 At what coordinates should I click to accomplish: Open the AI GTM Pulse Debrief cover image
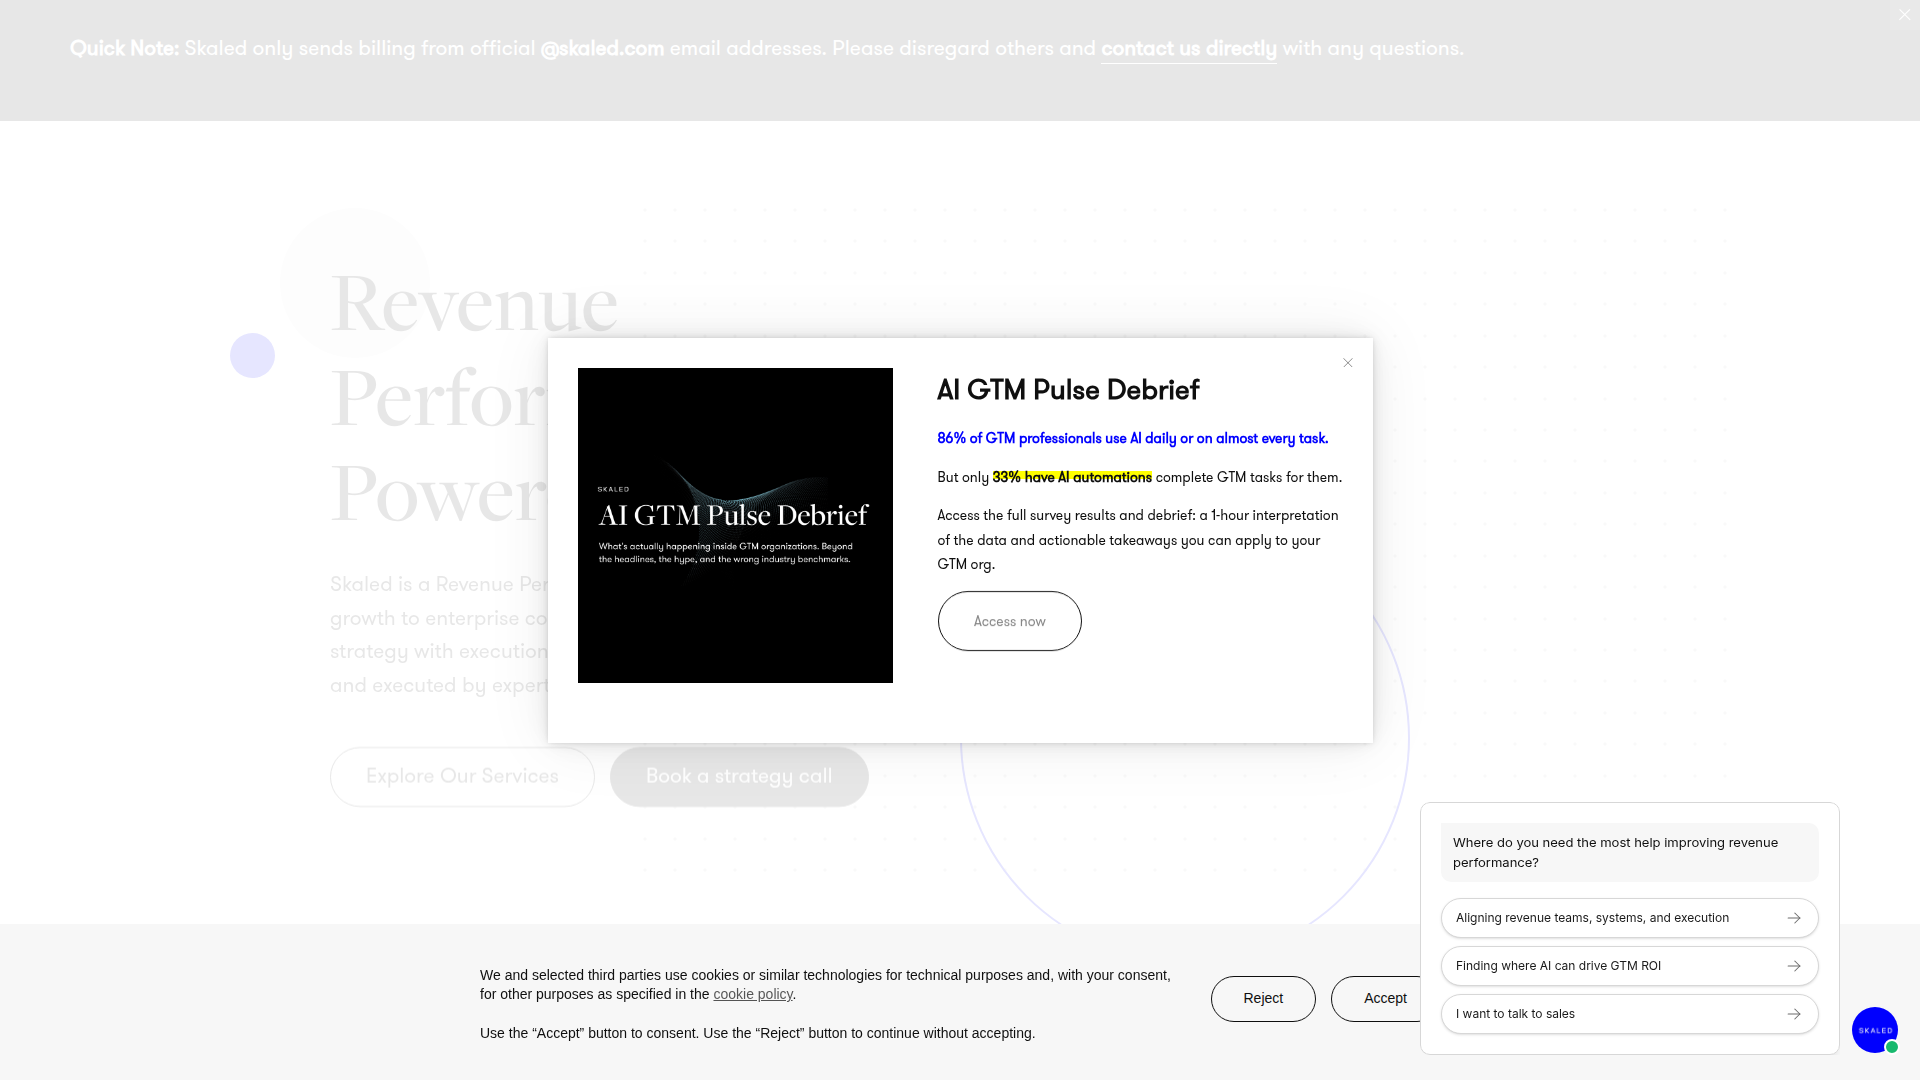[x=735, y=526]
